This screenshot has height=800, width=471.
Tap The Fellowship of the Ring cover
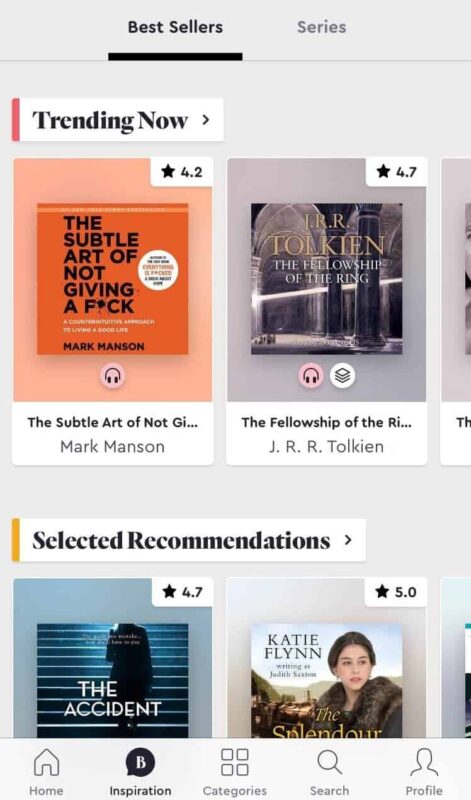(327, 279)
